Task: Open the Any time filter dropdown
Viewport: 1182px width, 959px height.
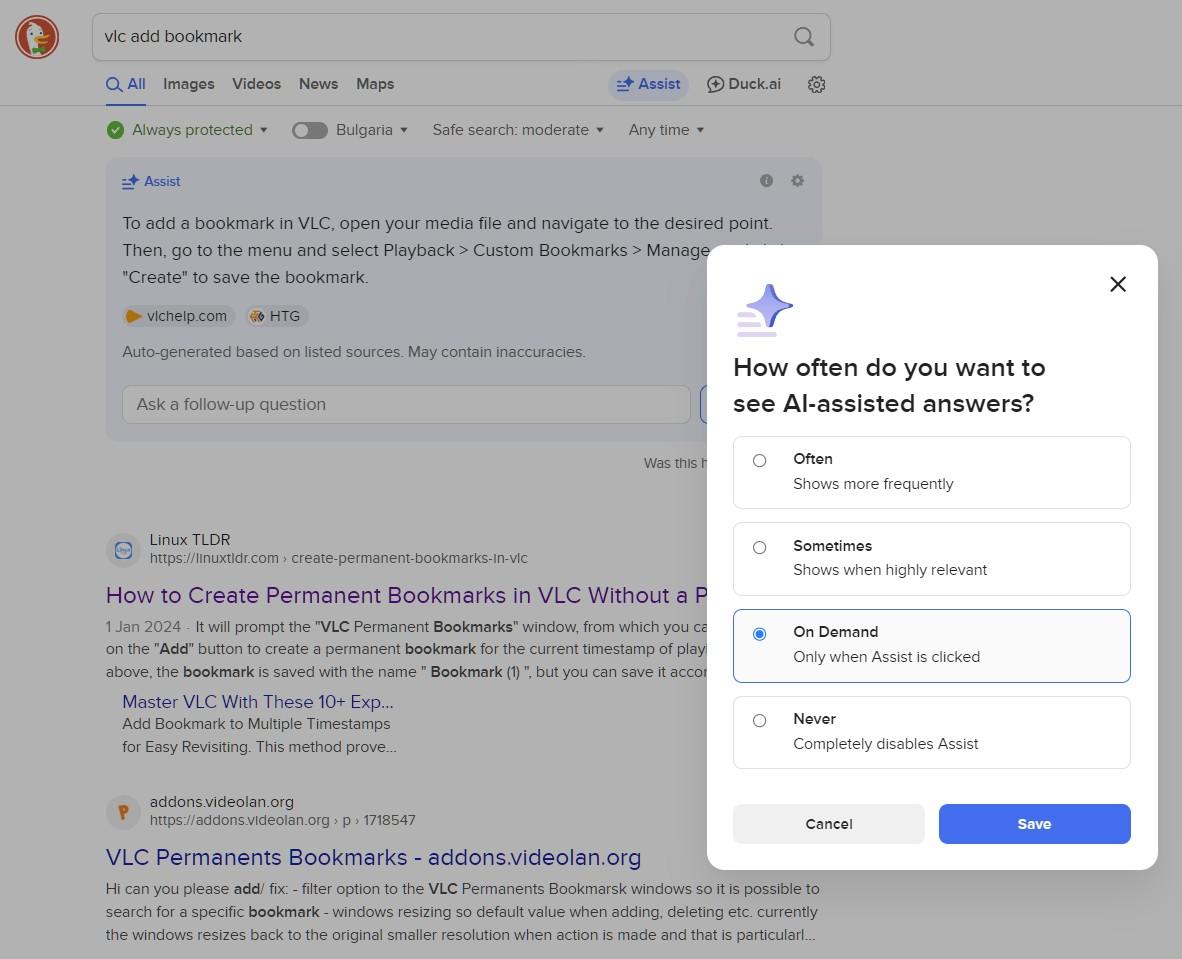Action: (x=666, y=130)
